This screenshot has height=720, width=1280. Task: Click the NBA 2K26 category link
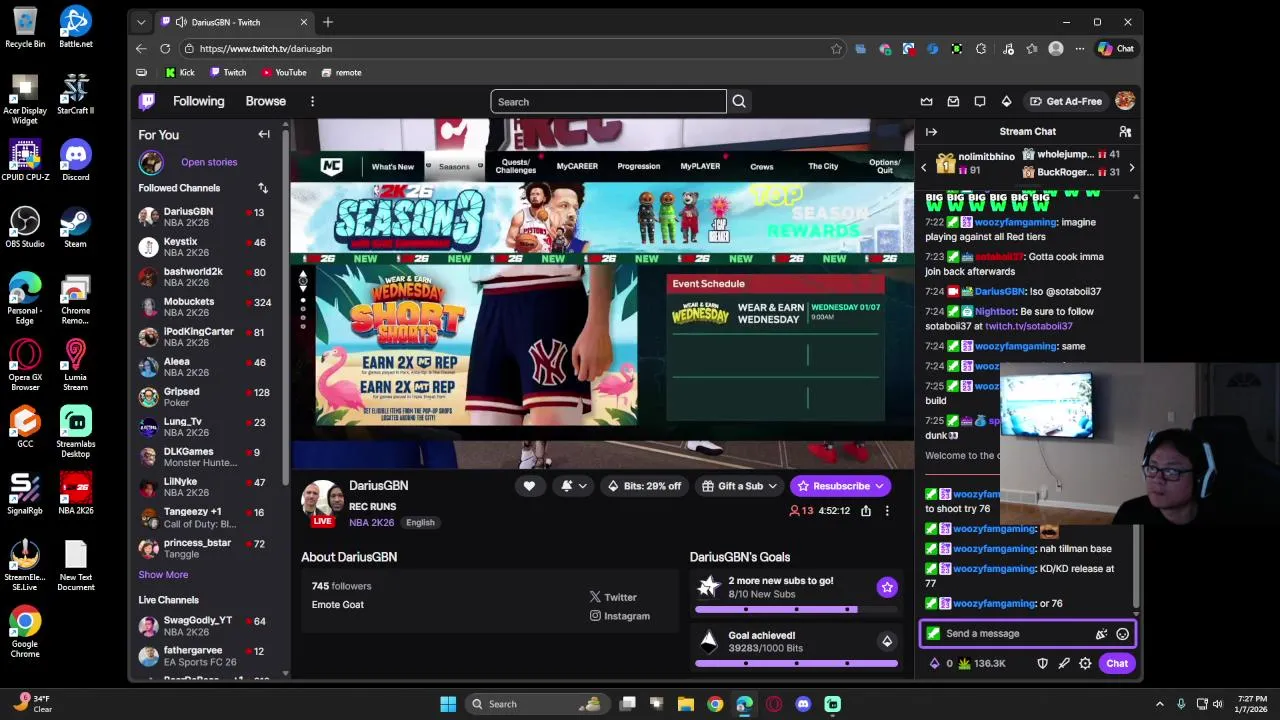tap(371, 522)
